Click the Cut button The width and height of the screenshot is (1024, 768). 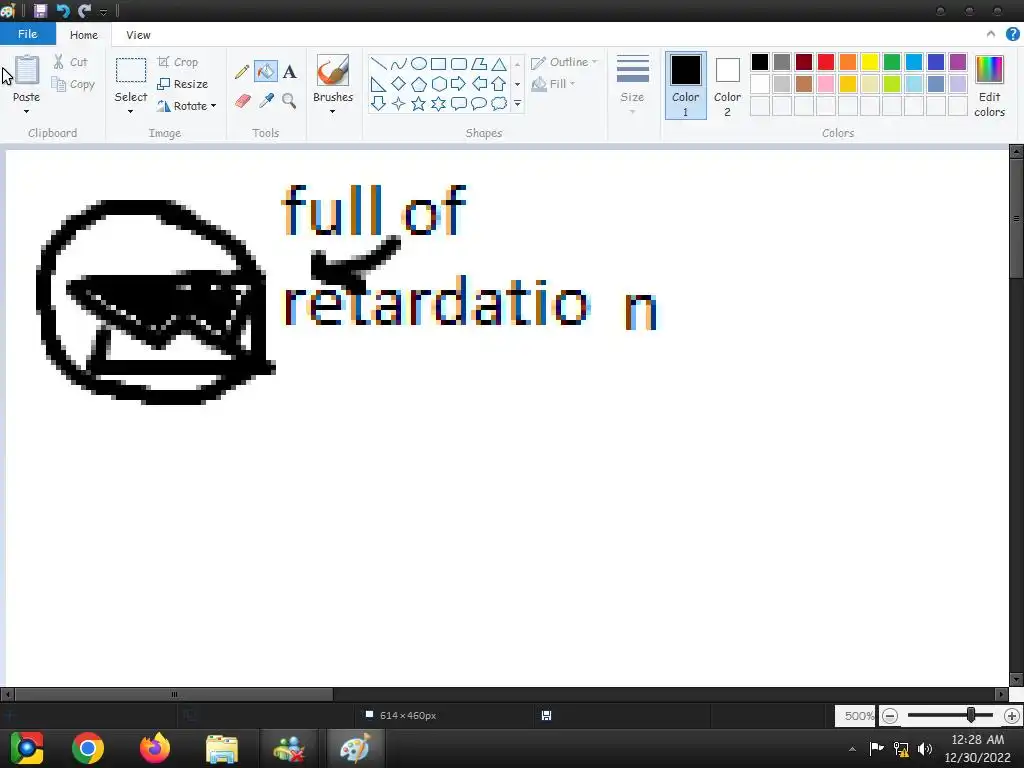pos(71,62)
